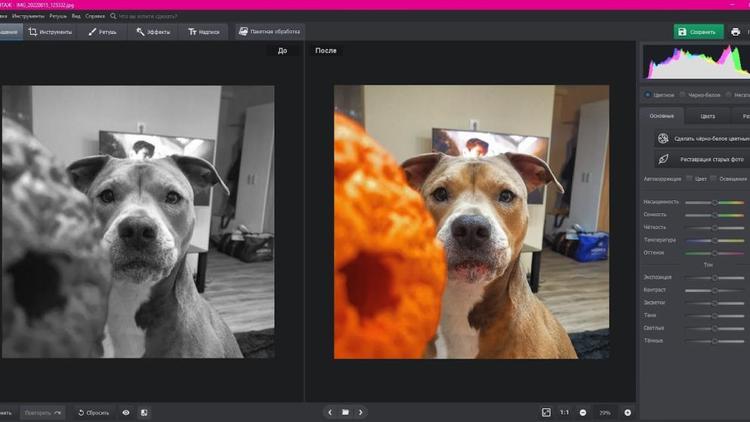
Task: Click the zoom out minus icon
Action: tap(583, 412)
